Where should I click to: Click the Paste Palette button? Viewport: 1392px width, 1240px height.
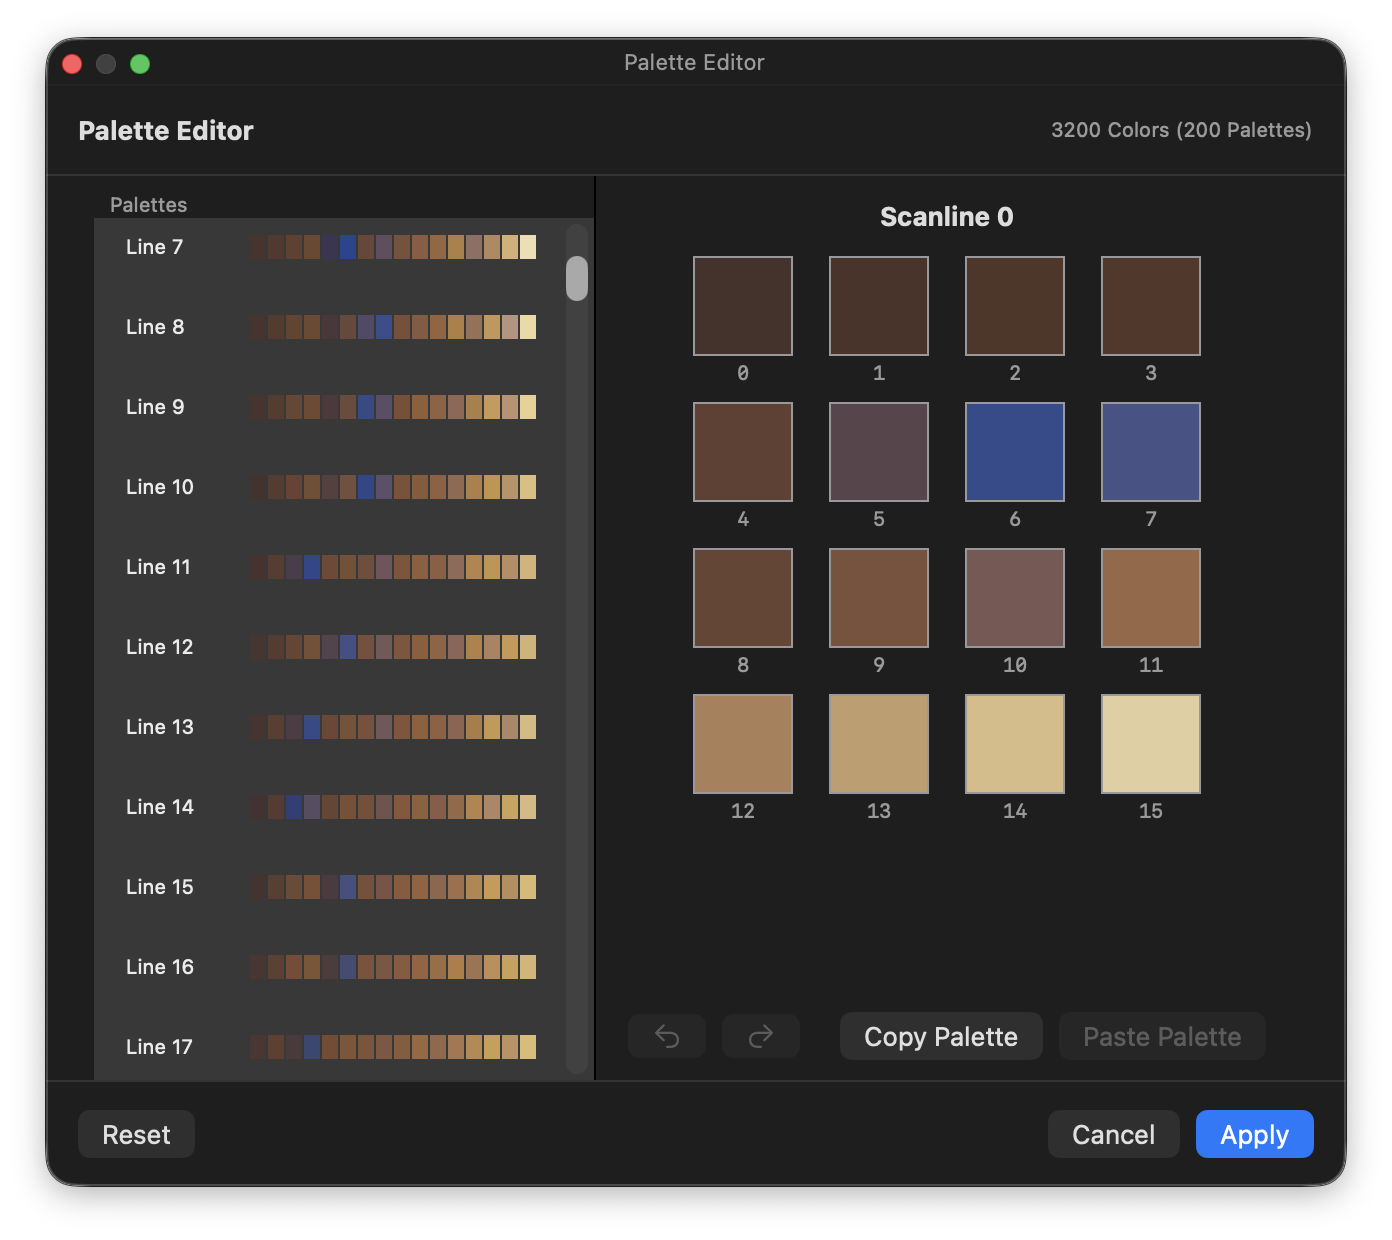pos(1161,1036)
